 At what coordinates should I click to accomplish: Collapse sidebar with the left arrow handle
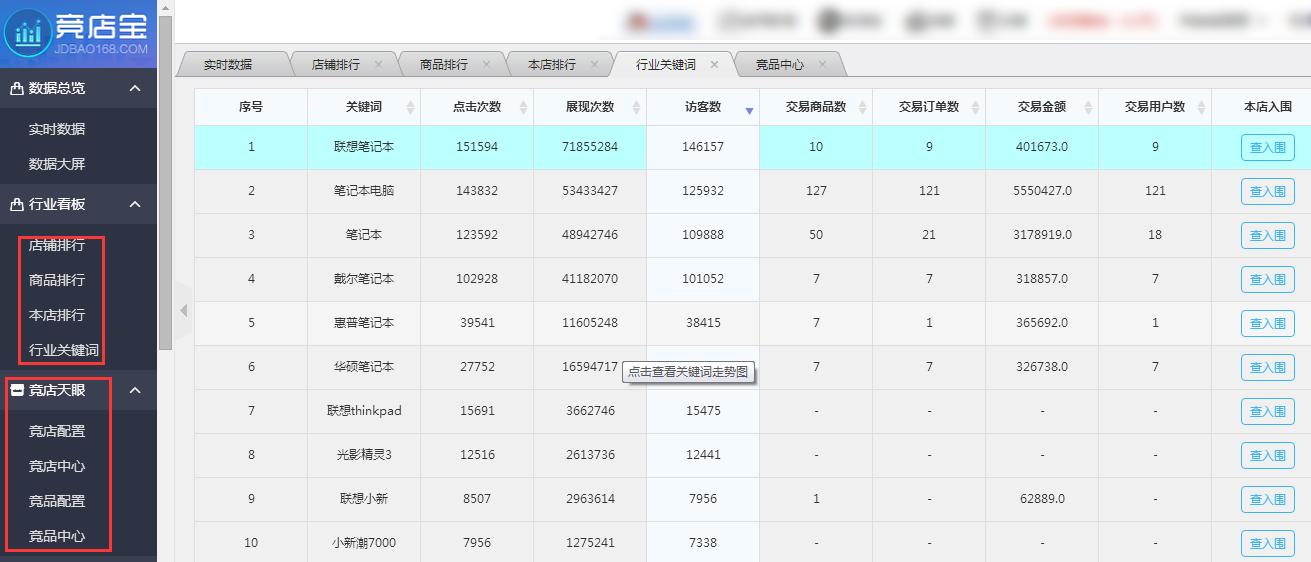tap(183, 312)
